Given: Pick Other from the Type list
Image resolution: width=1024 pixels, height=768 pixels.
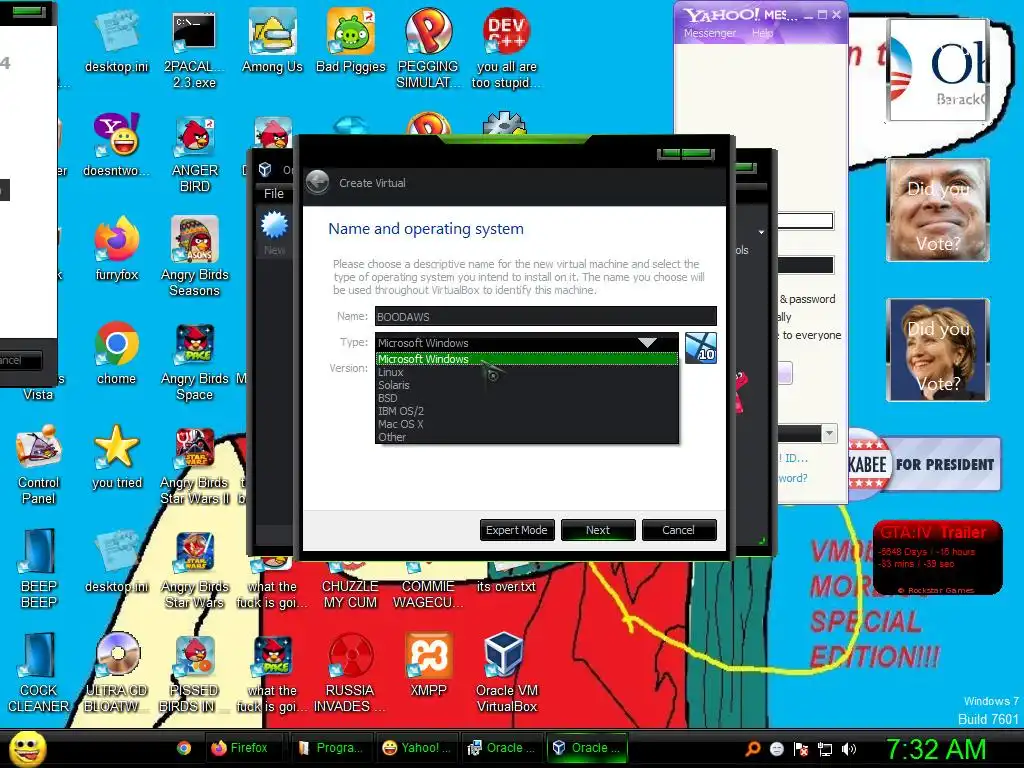Looking at the screenshot, I should click(526, 438).
